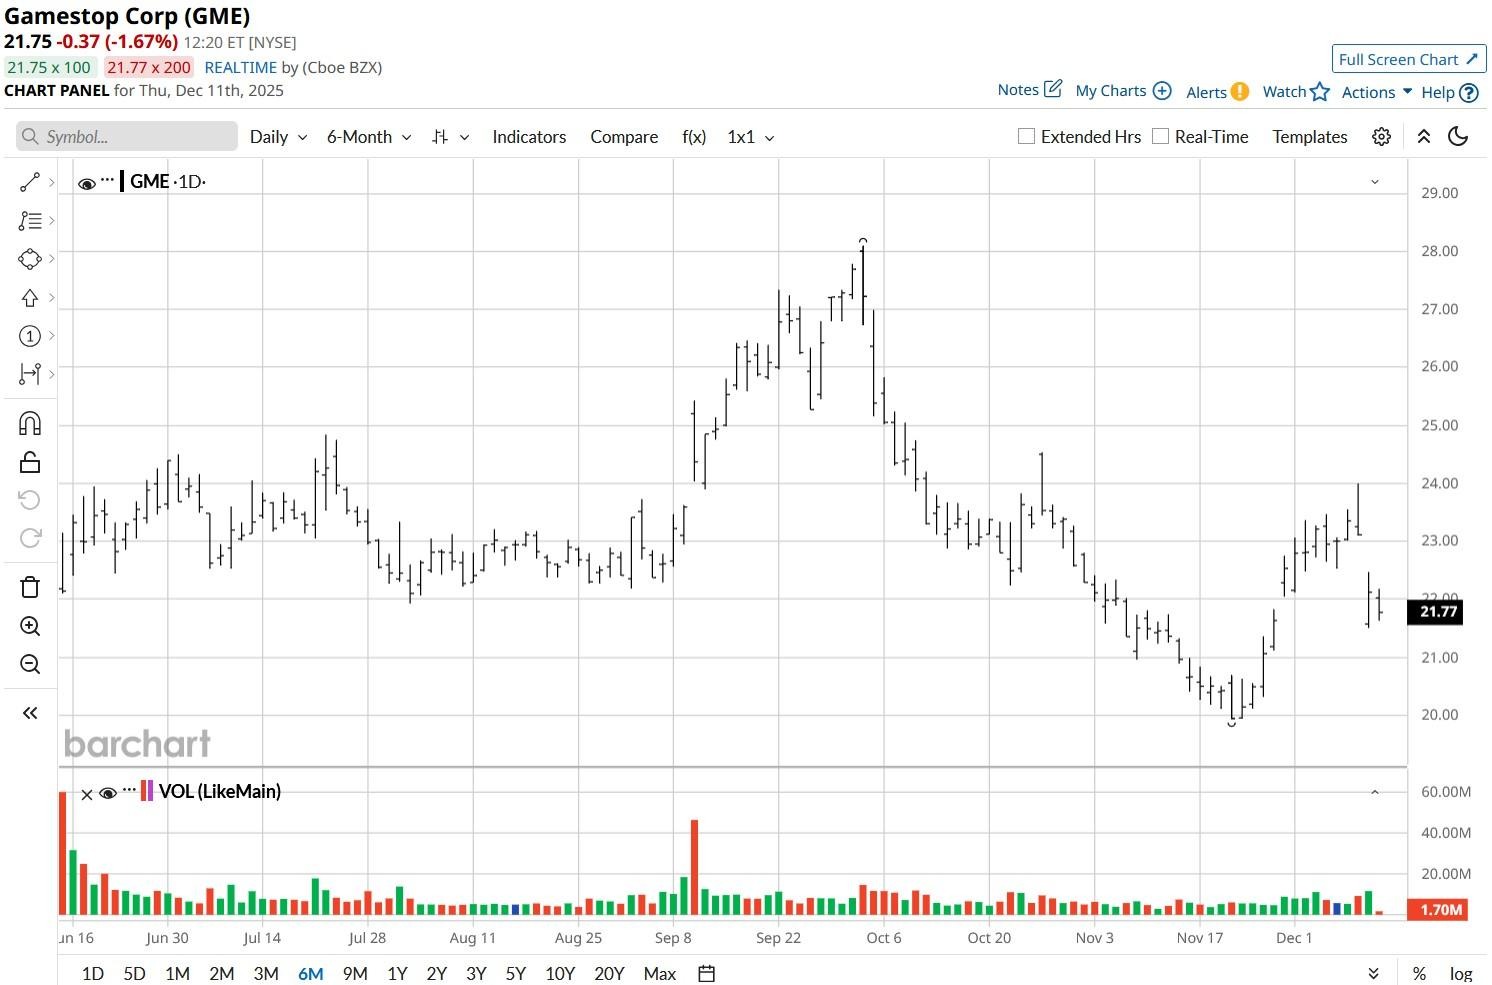Collapse the left drawing toolbar
The width and height of the screenshot is (1492, 985).
(30, 713)
